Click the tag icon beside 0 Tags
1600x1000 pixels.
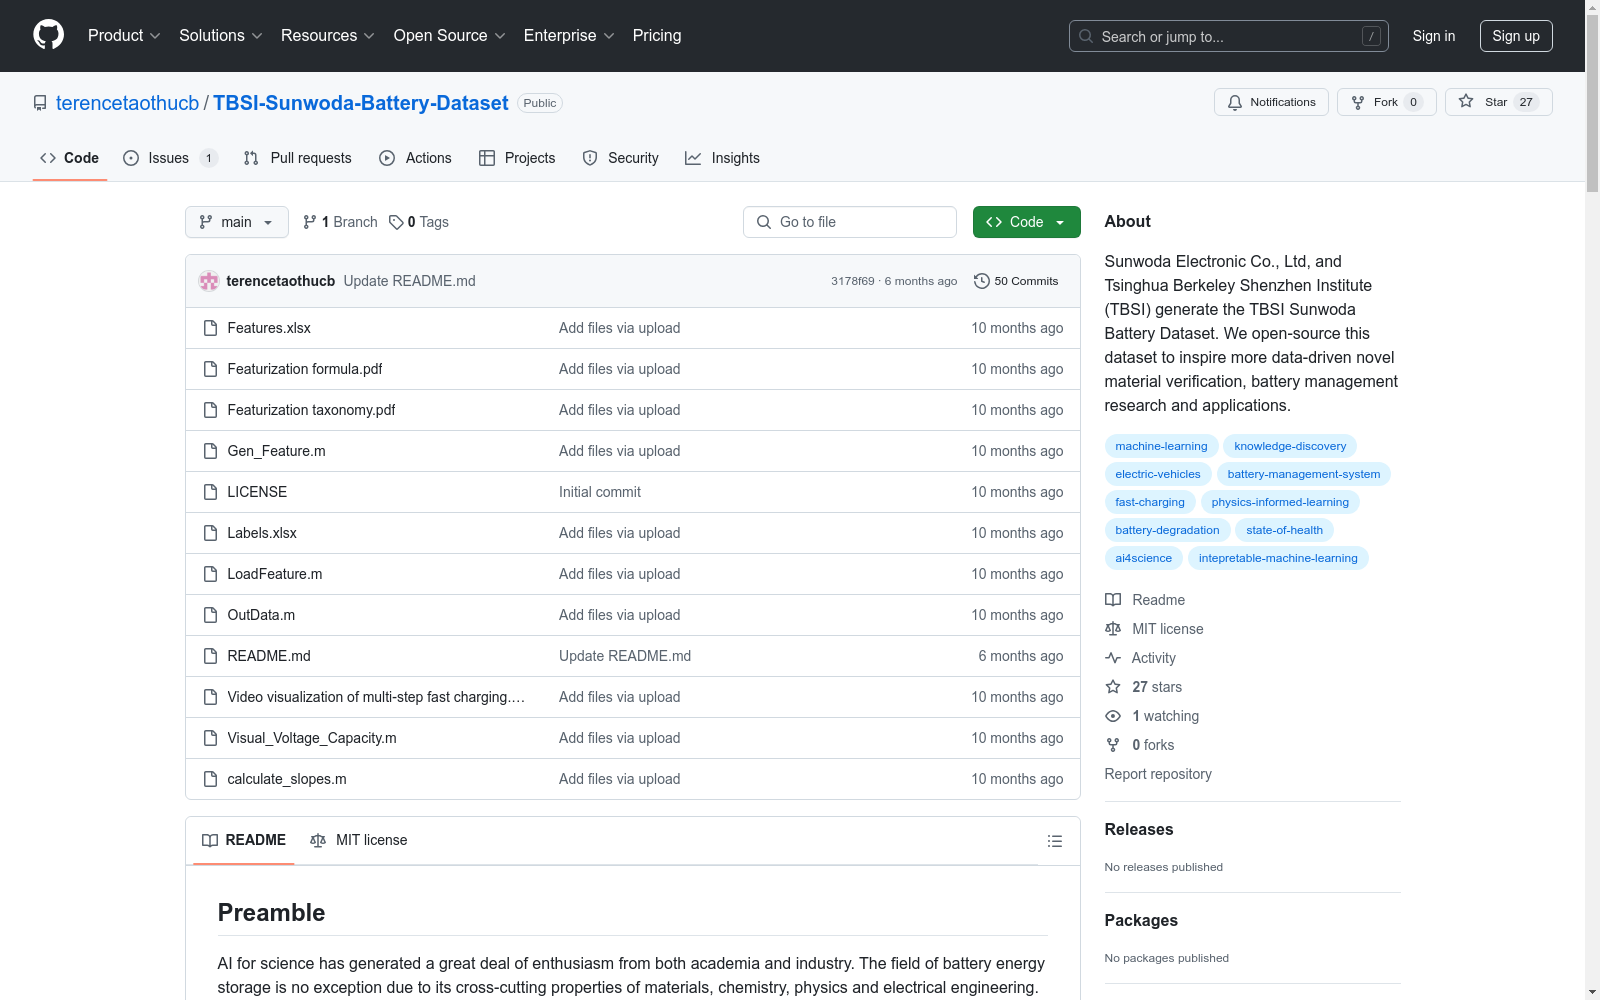coord(396,222)
